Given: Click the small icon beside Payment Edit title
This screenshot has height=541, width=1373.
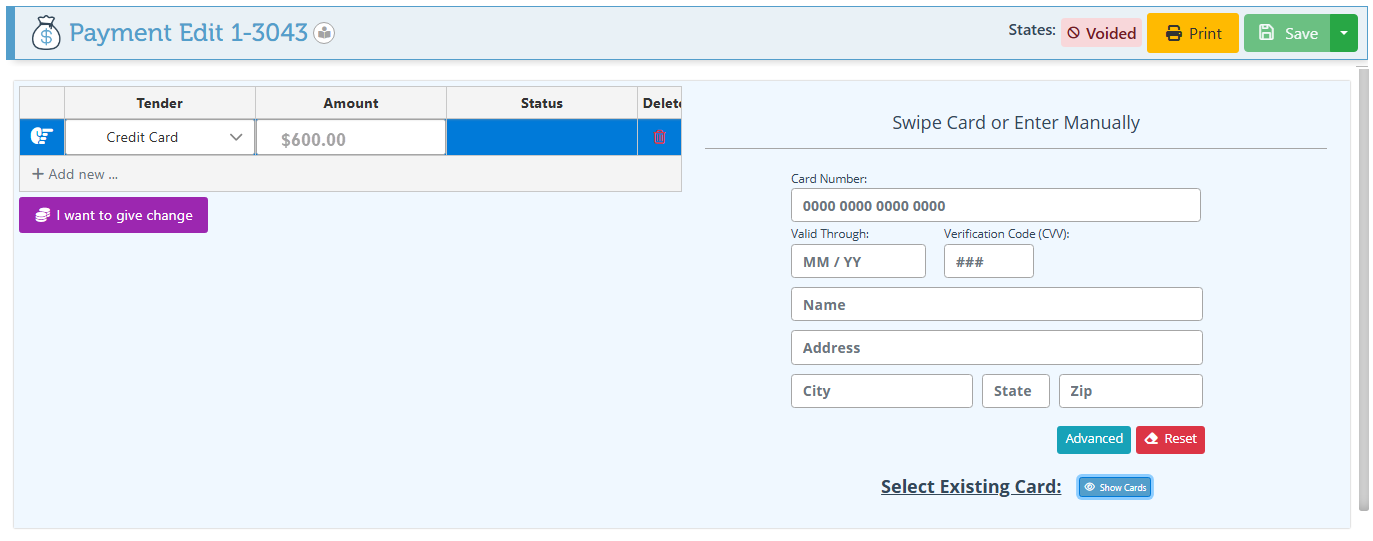Looking at the screenshot, I should [x=324, y=33].
